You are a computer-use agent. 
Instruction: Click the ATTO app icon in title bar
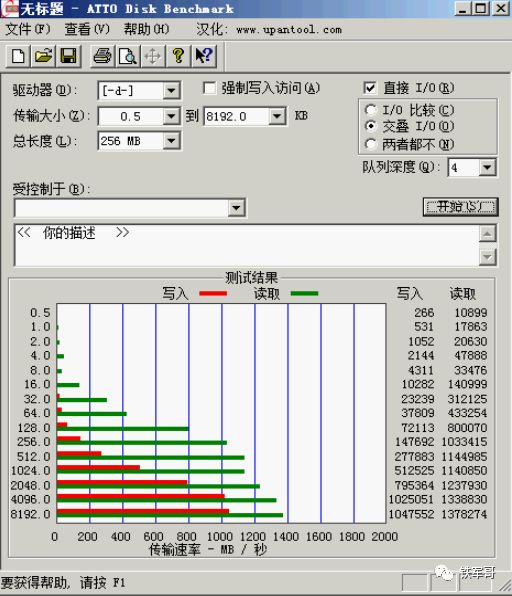pyautogui.click(x=9, y=8)
